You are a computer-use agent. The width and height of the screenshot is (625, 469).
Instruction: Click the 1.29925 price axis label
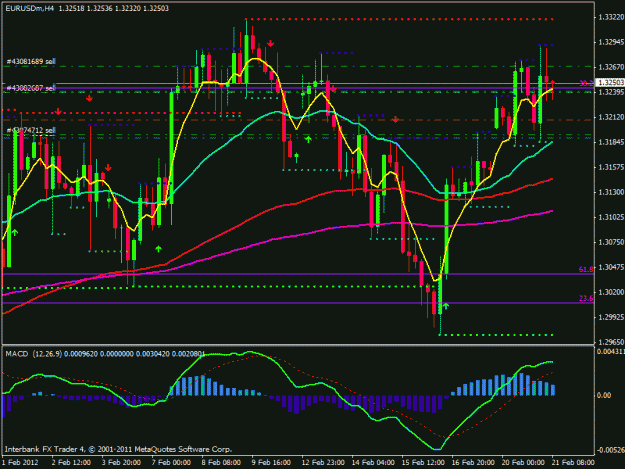(611, 317)
